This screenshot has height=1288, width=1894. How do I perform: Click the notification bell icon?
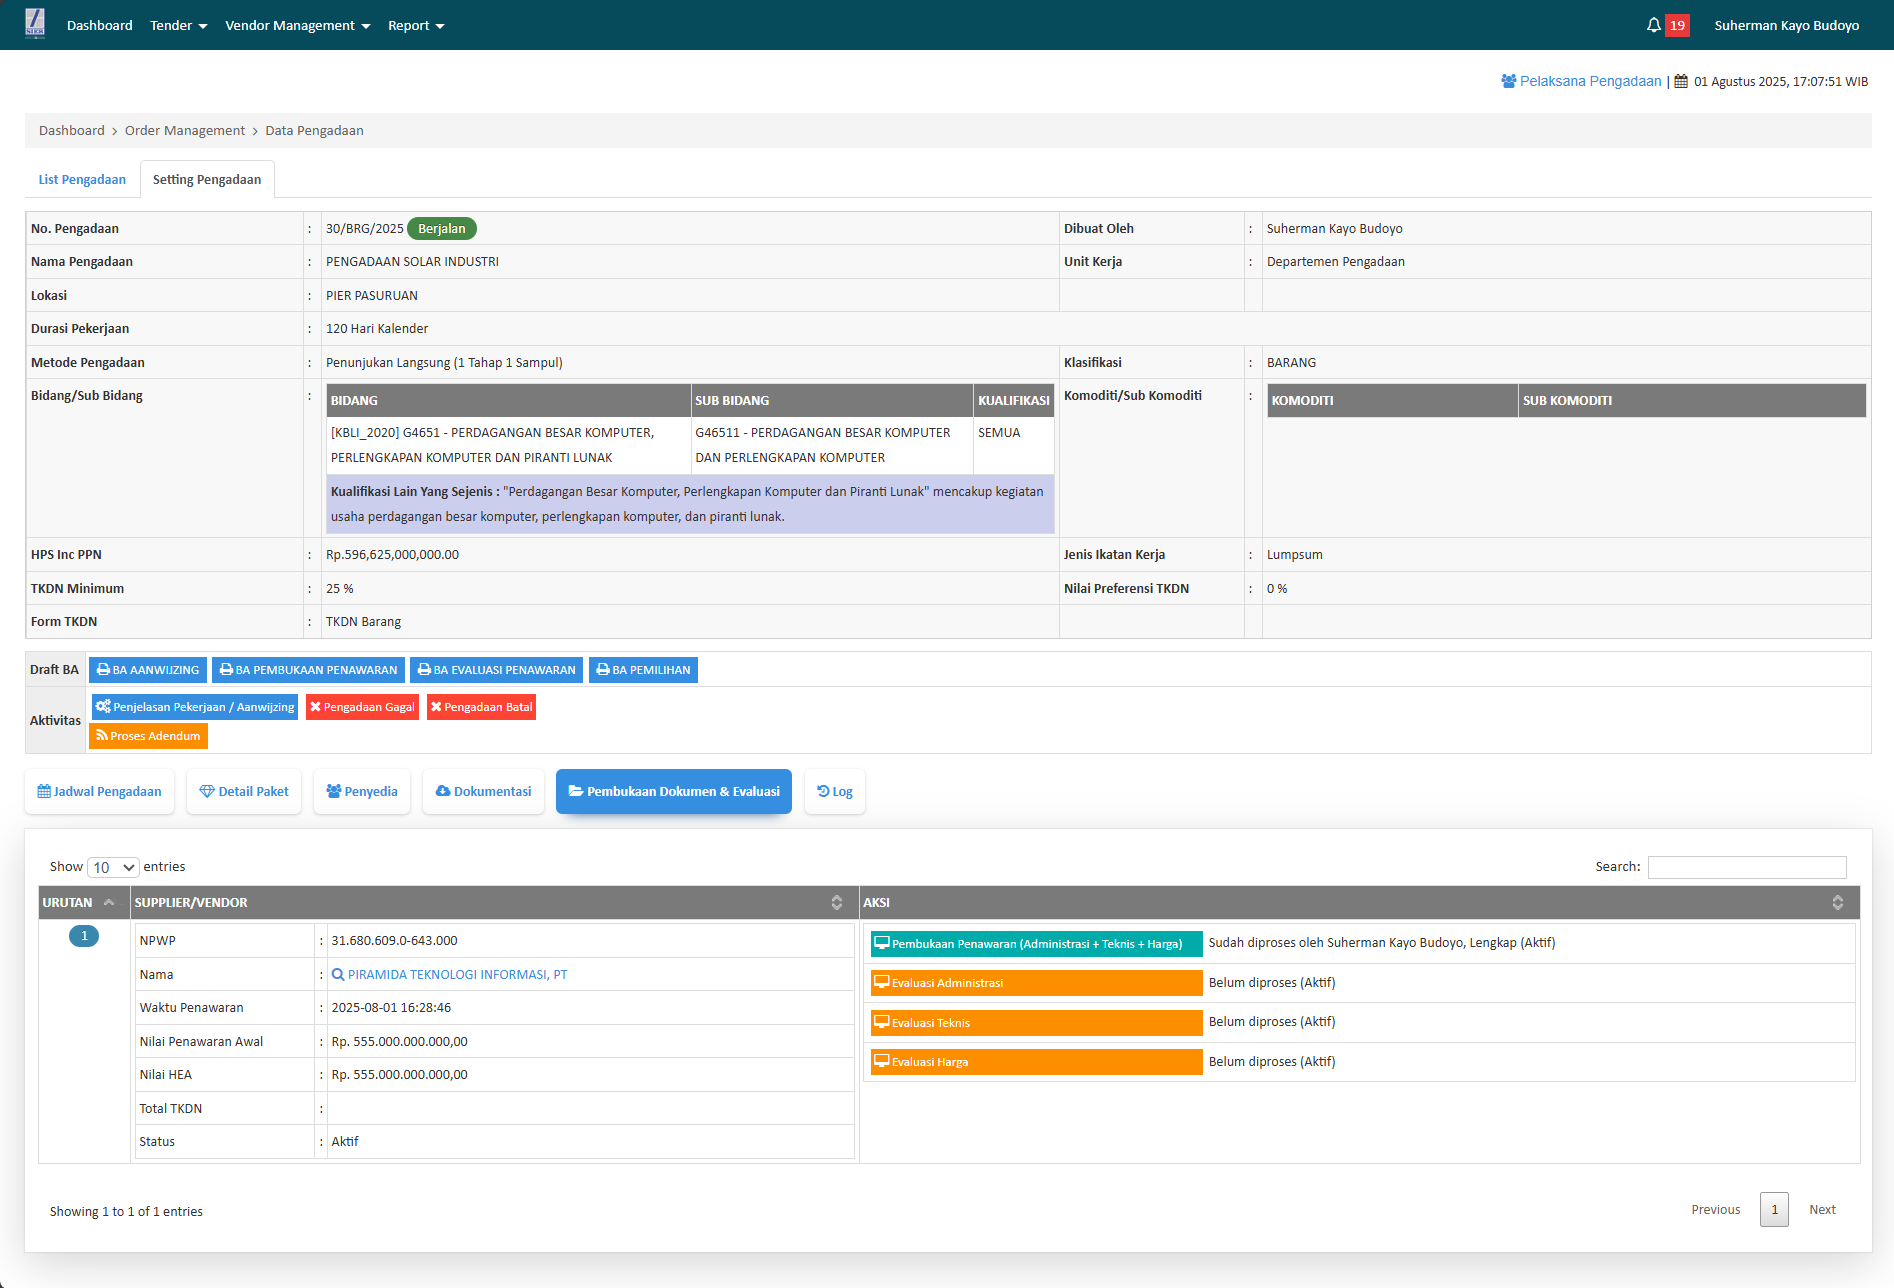pyautogui.click(x=1653, y=25)
